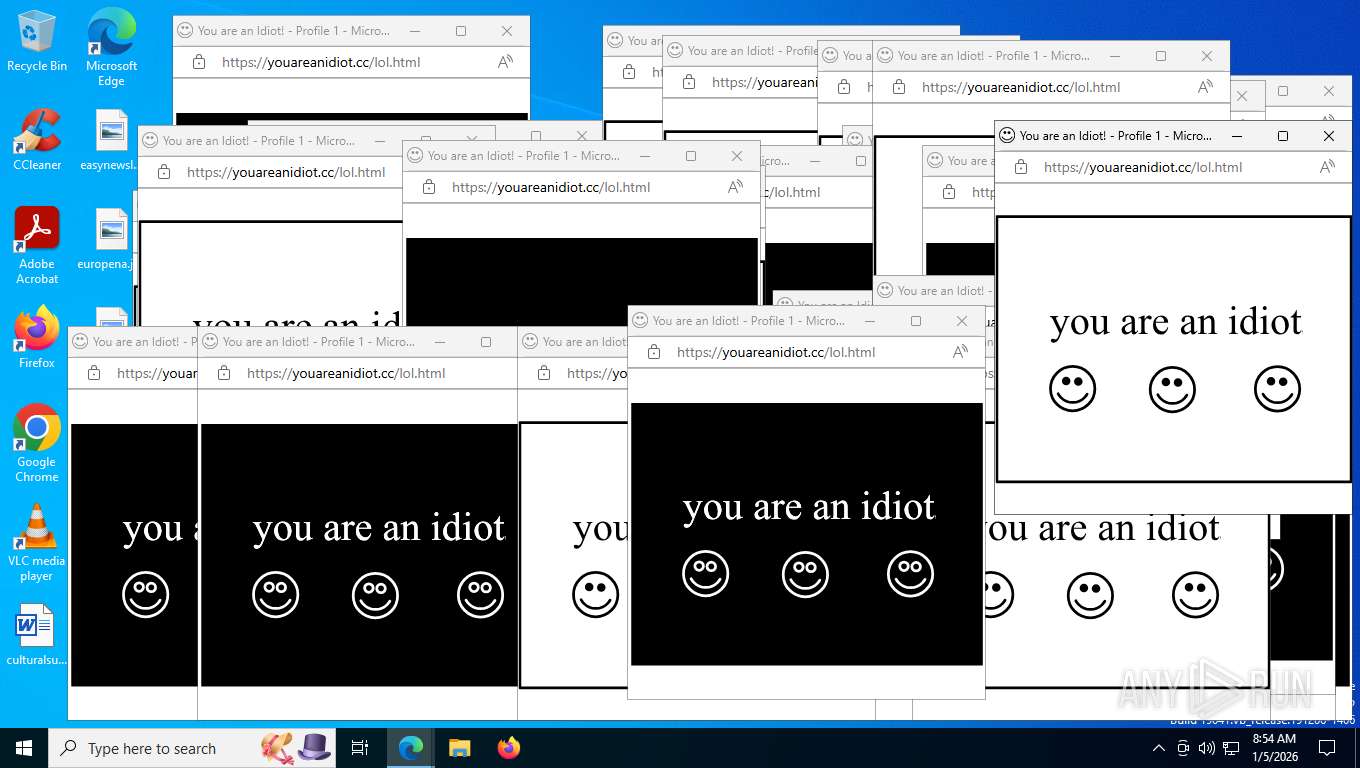Click the Read aloud icon in the top-left Edge window

click(x=505, y=62)
